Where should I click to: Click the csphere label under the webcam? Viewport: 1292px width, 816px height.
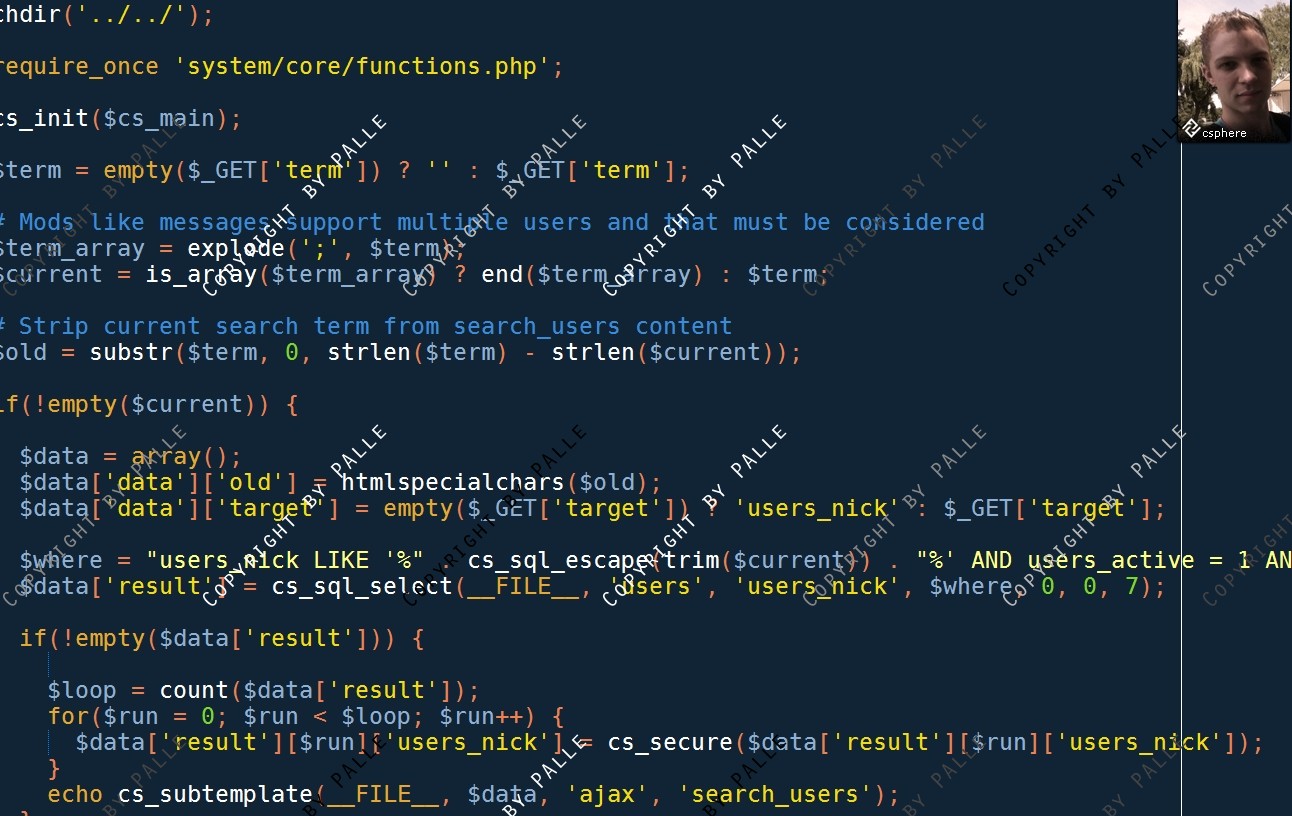[x=1224, y=133]
